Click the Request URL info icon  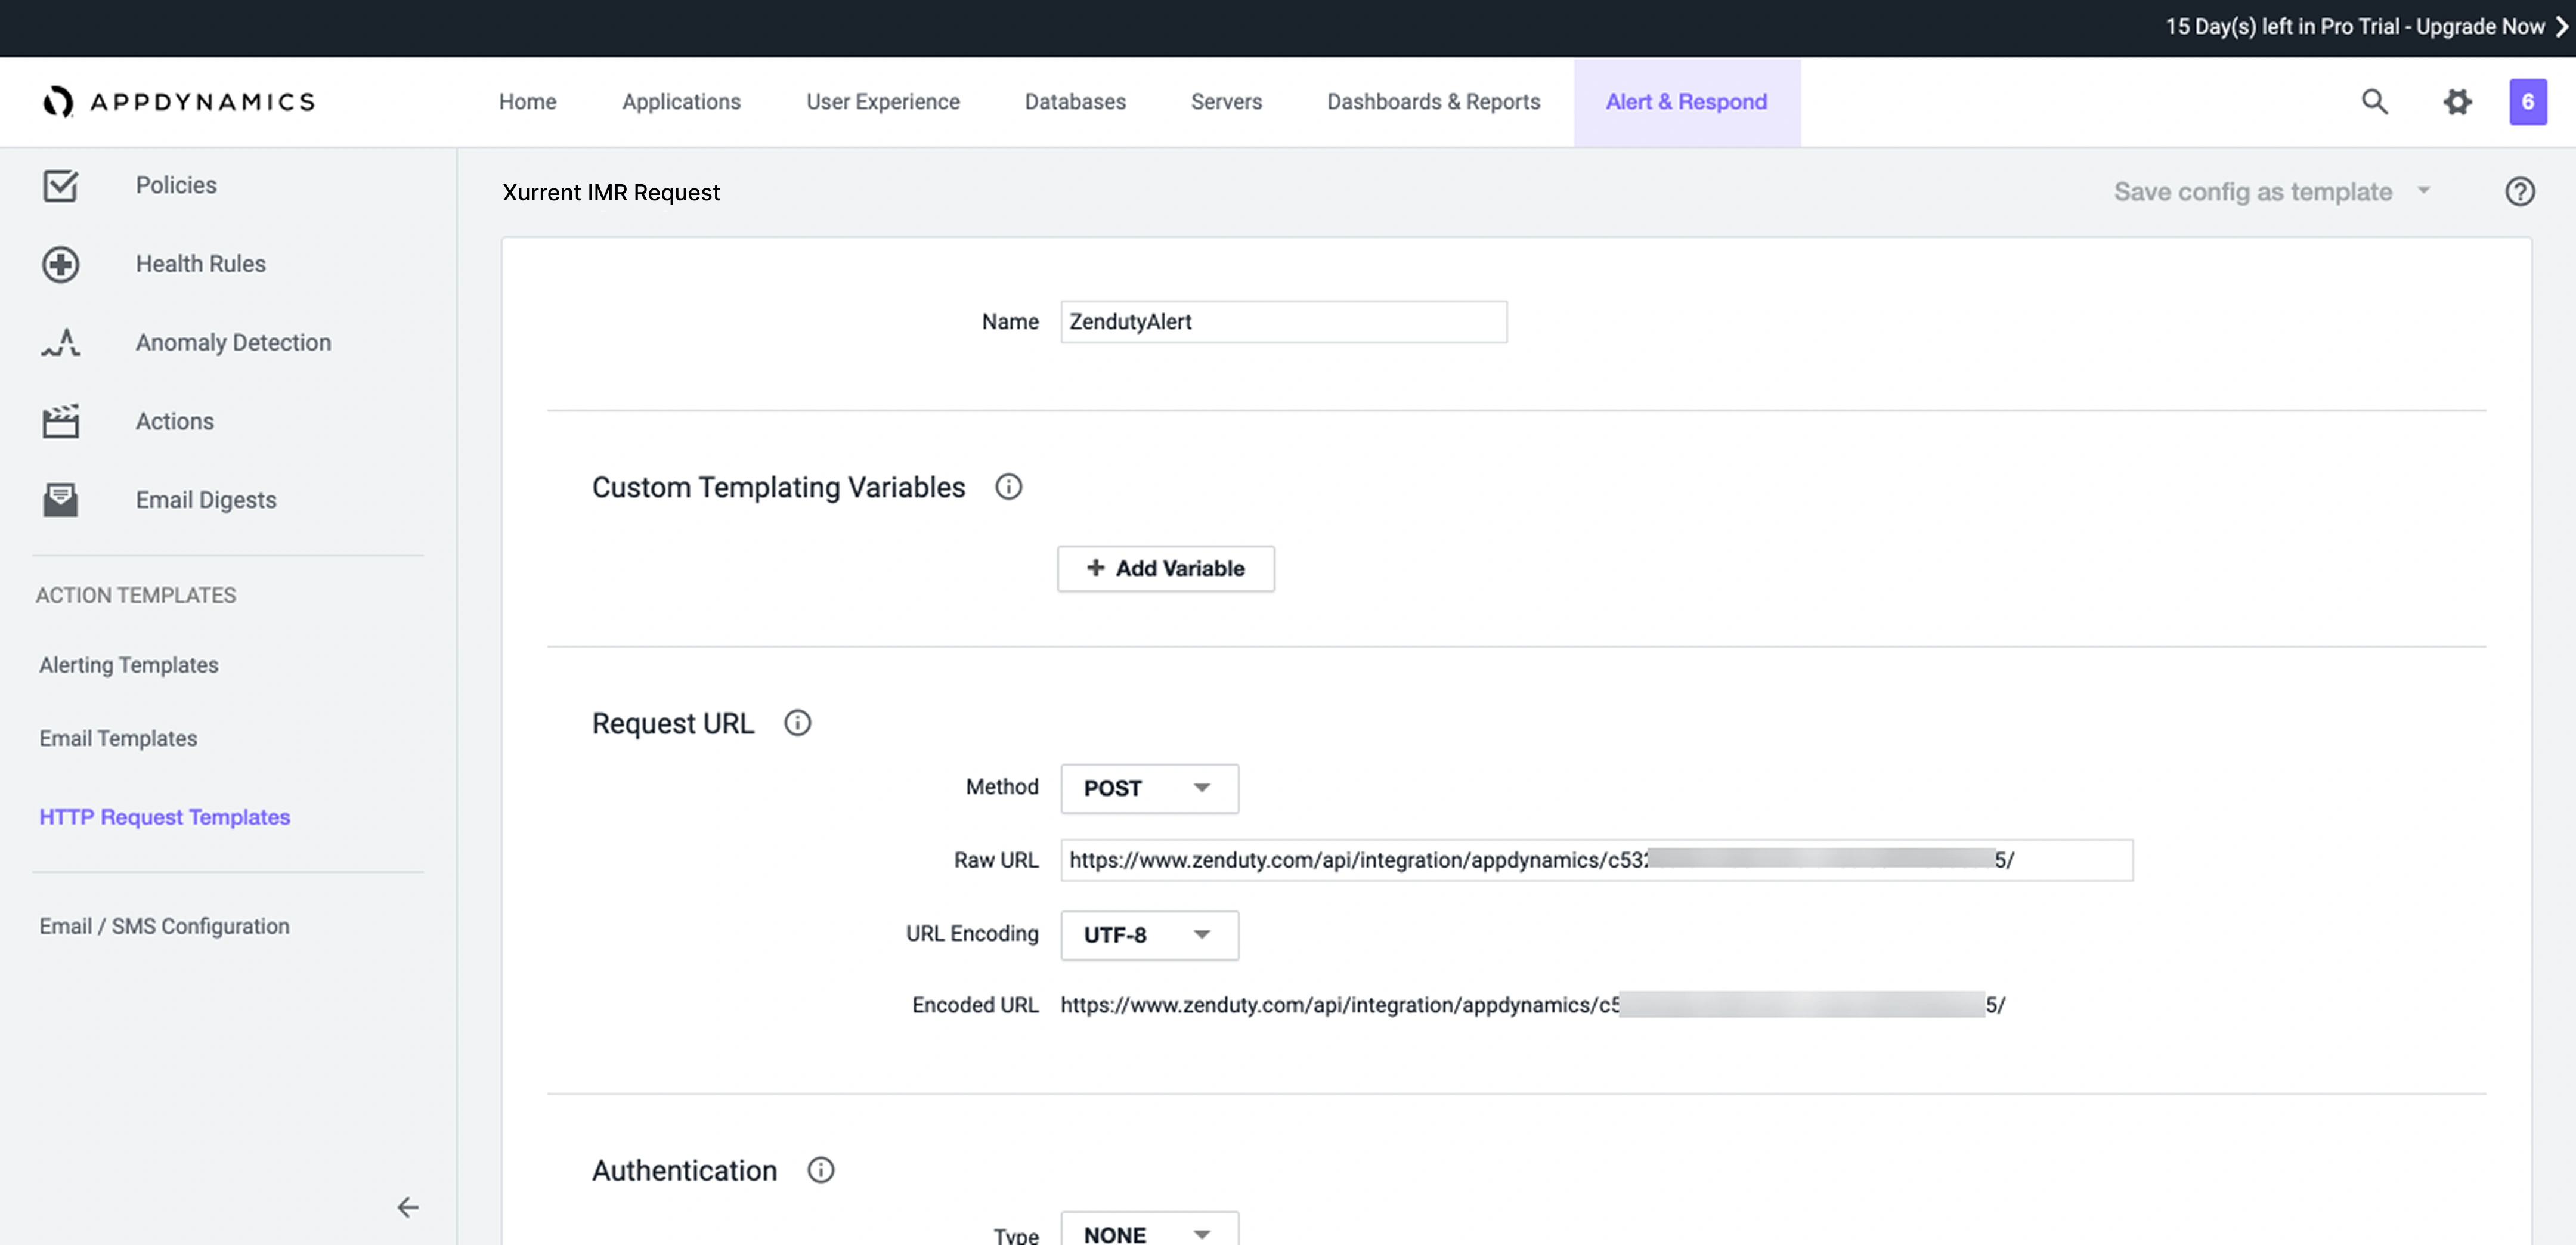[x=797, y=723]
